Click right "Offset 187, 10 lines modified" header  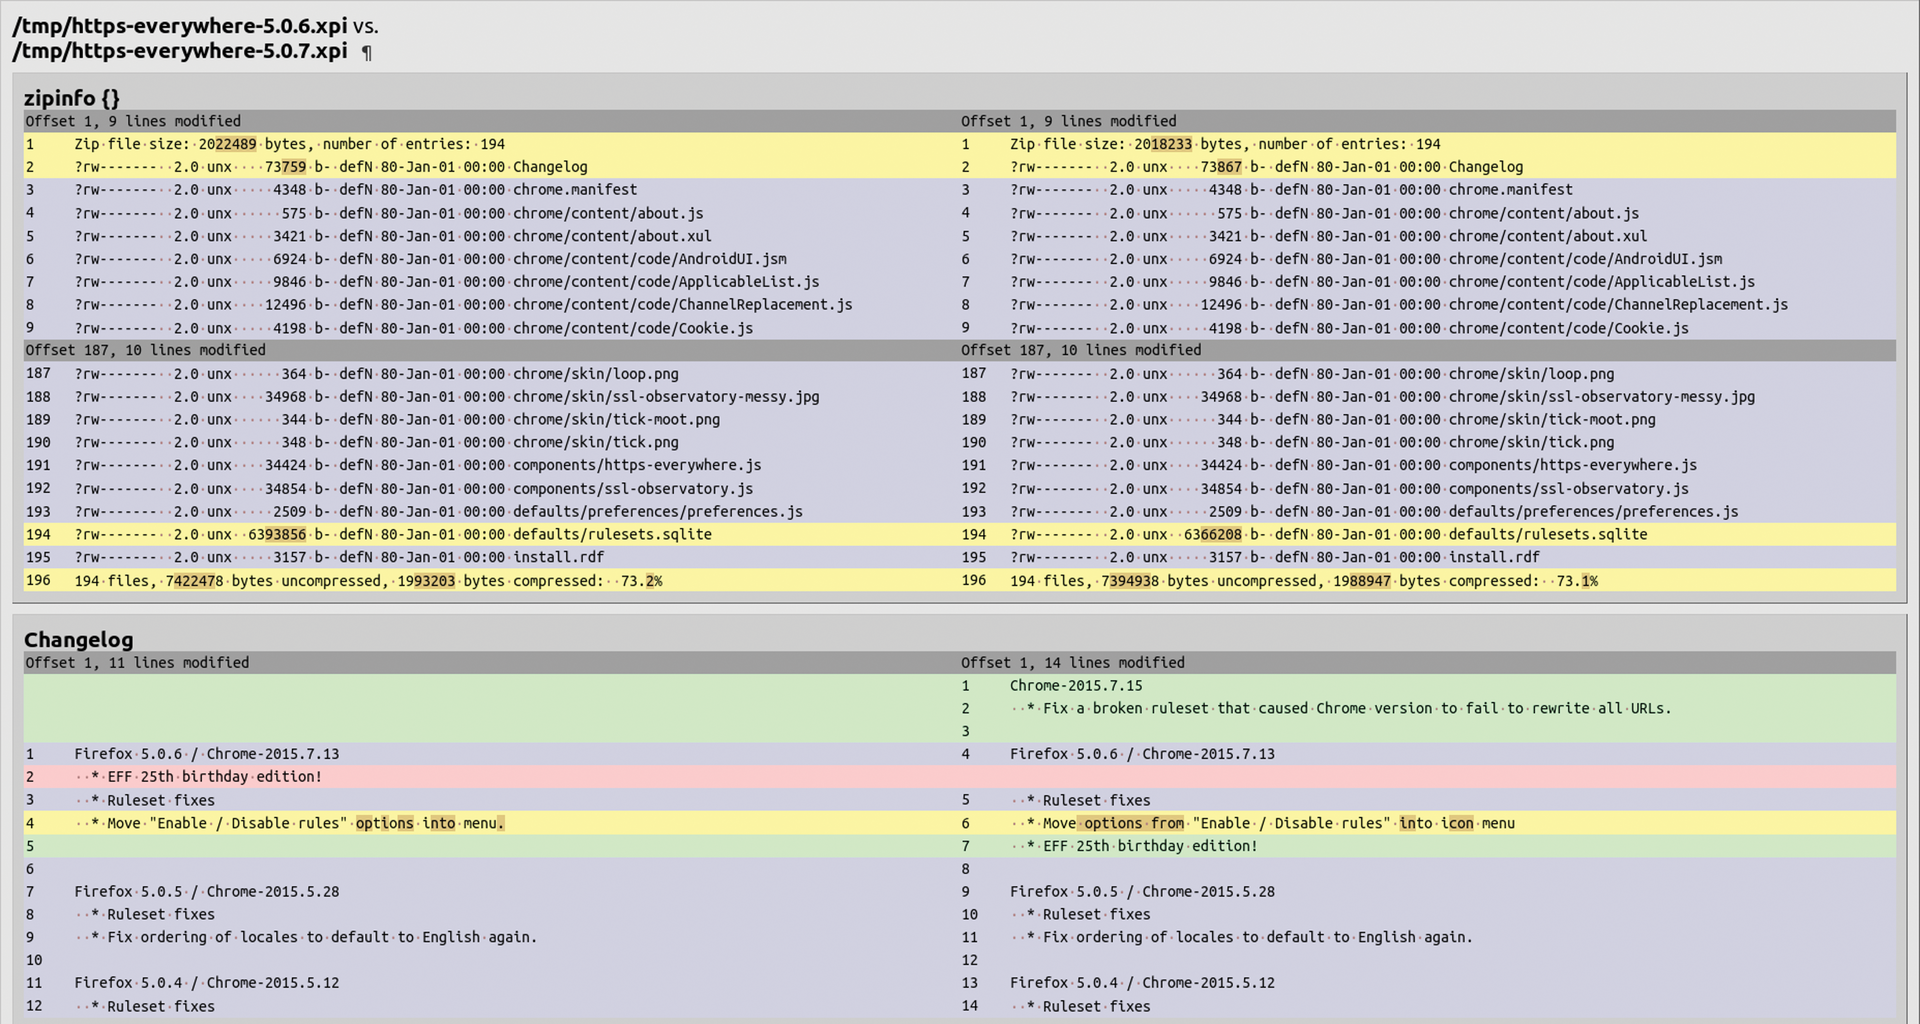click(x=1081, y=350)
